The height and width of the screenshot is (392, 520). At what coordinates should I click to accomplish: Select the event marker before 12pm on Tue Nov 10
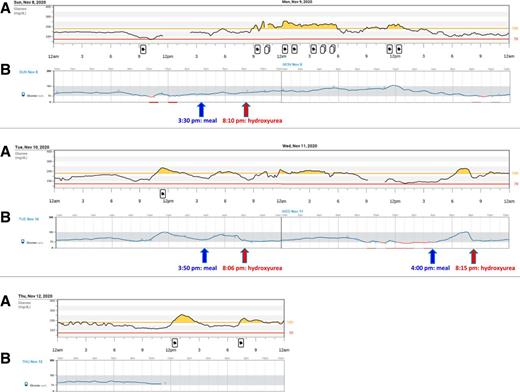click(x=163, y=194)
